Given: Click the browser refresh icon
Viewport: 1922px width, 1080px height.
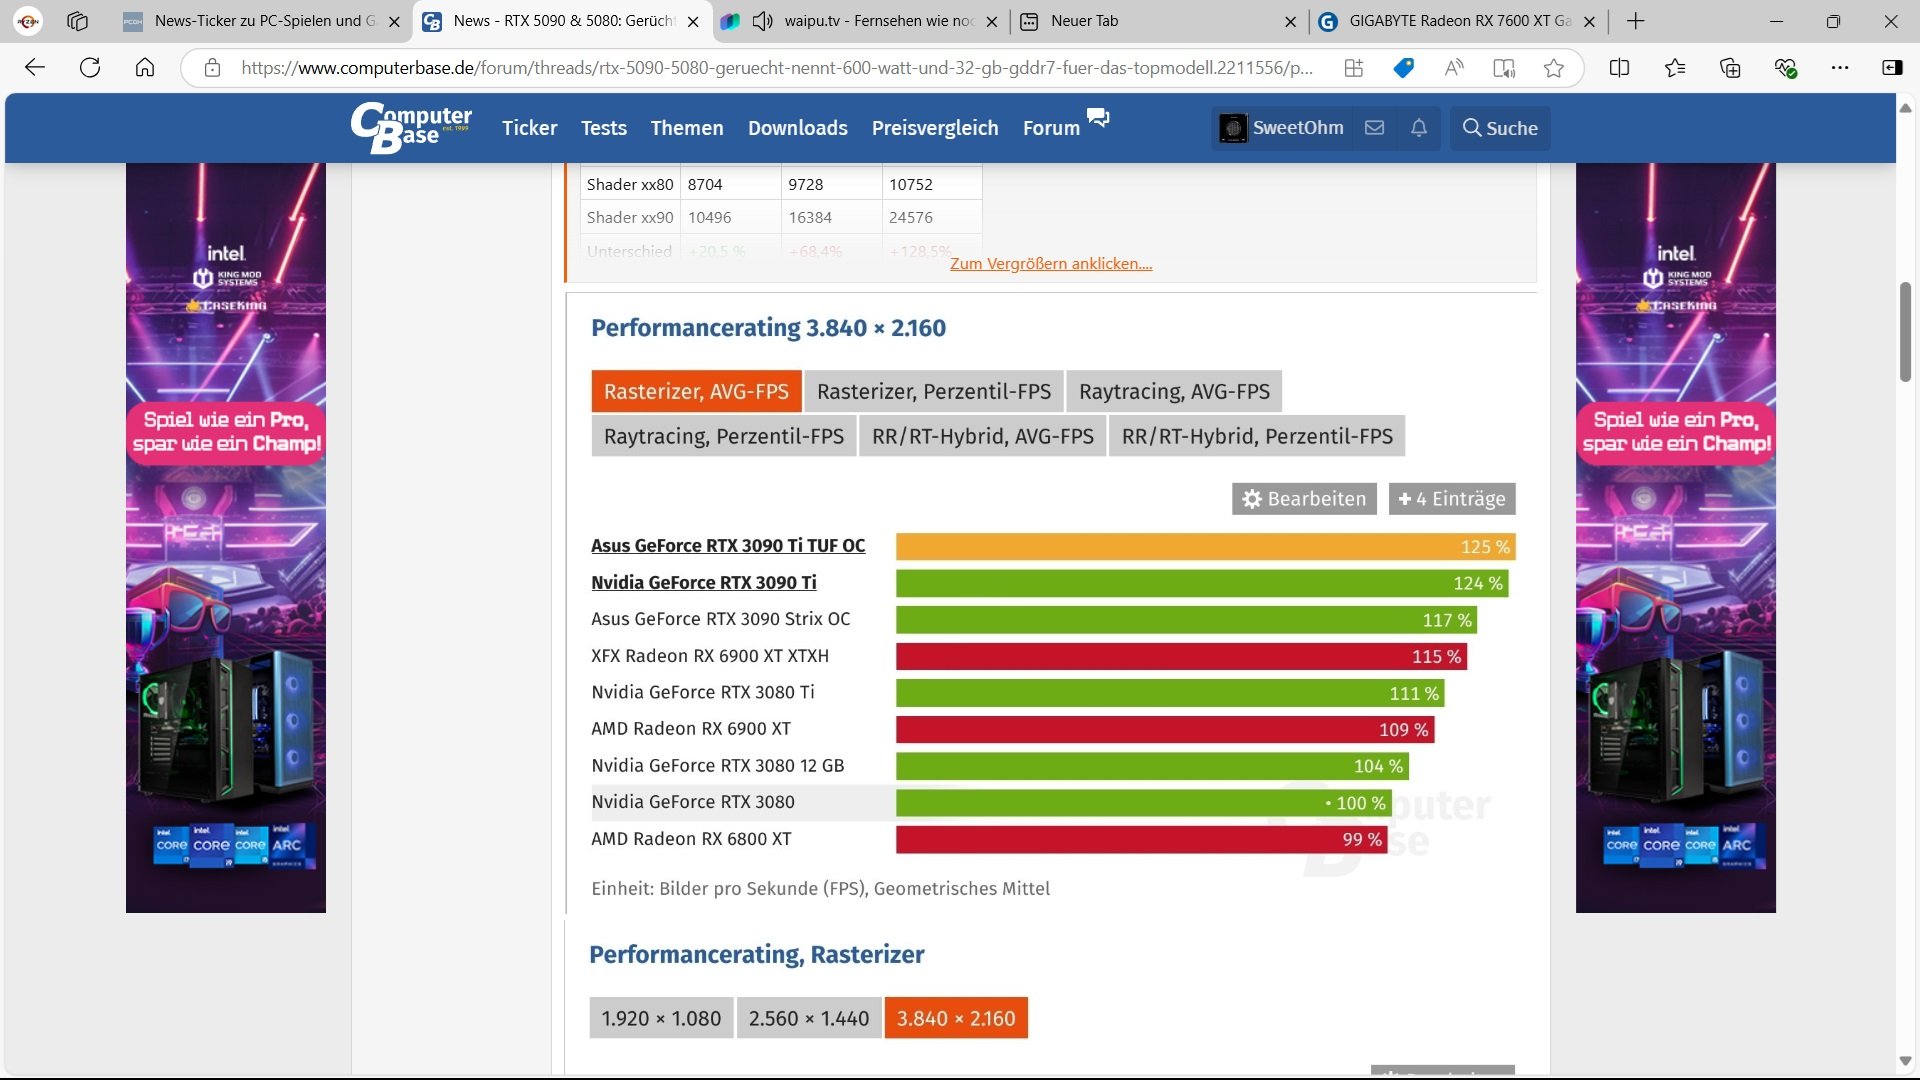Looking at the screenshot, I should (x=90, y=68).
